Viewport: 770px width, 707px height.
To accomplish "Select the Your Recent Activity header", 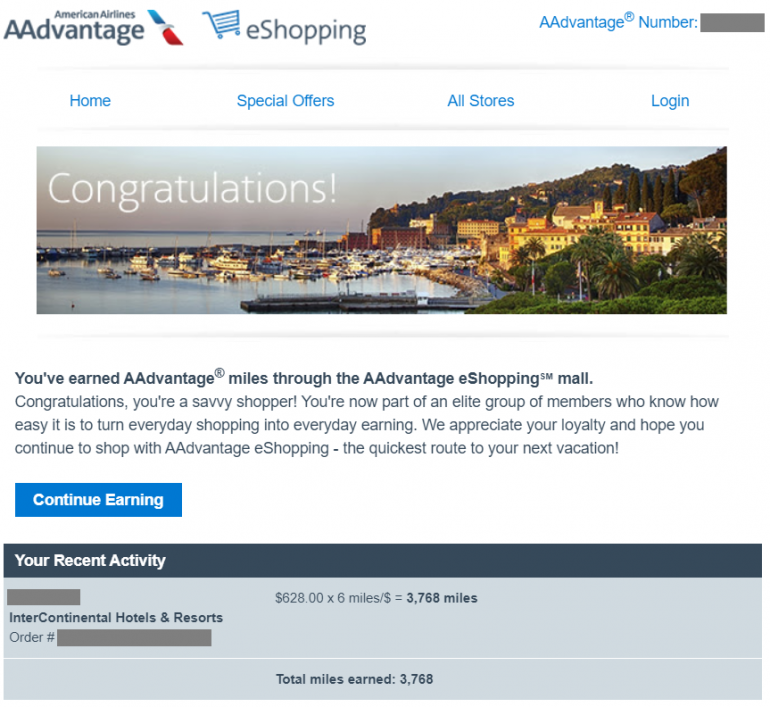I will (383, 560).
